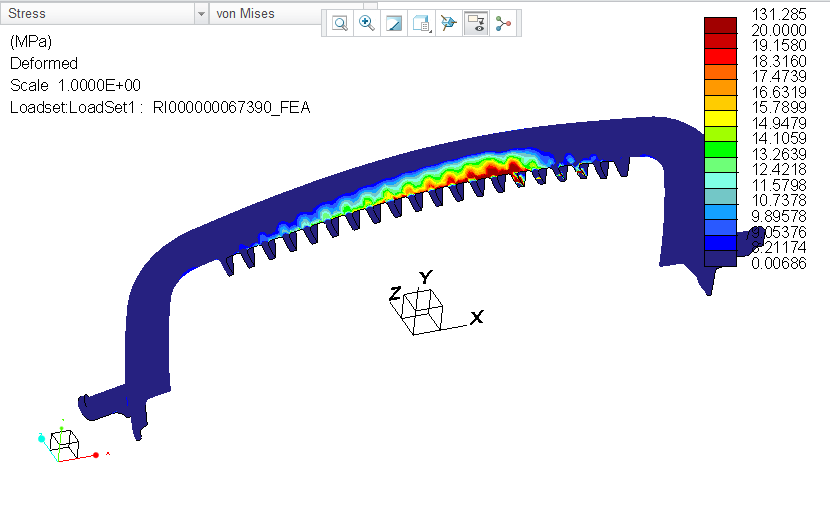Click the three-node datum display icon
Screen dimensions: 830x516
(x=503, y=23)
